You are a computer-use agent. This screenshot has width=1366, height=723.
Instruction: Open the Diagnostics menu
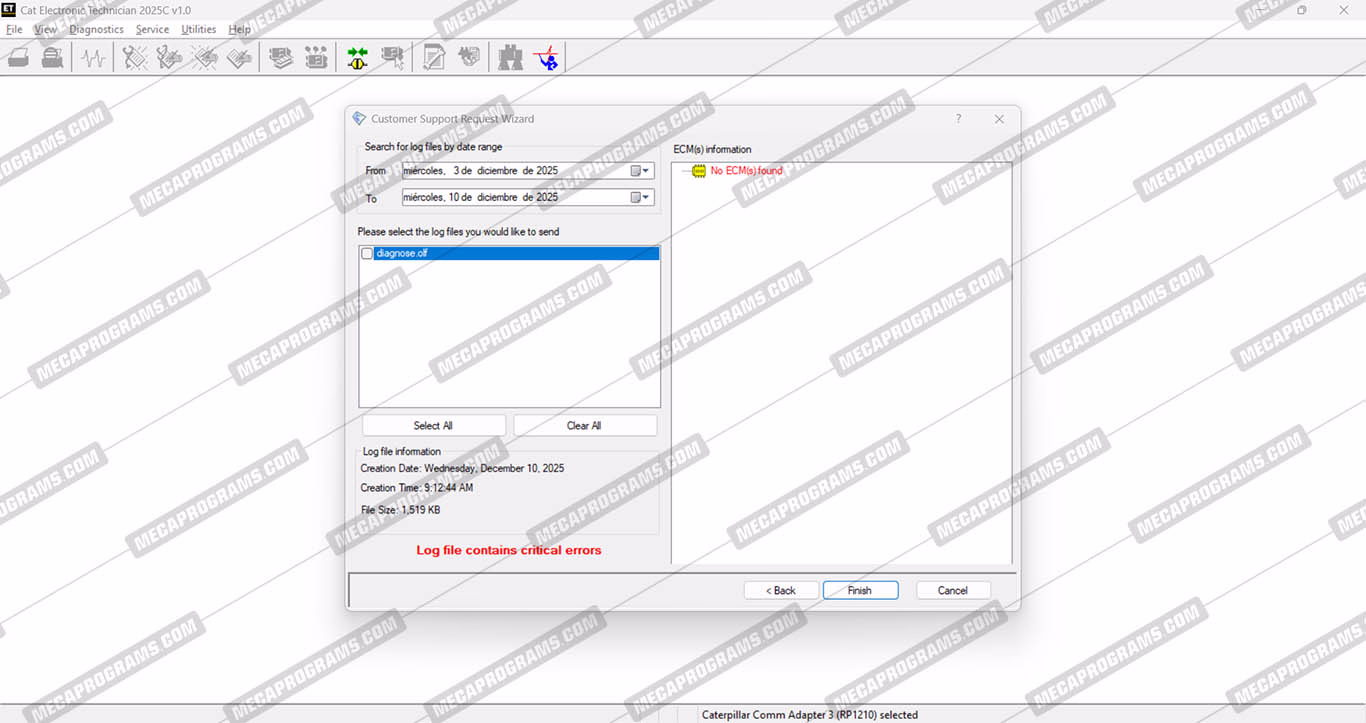[x=96, y=29]
